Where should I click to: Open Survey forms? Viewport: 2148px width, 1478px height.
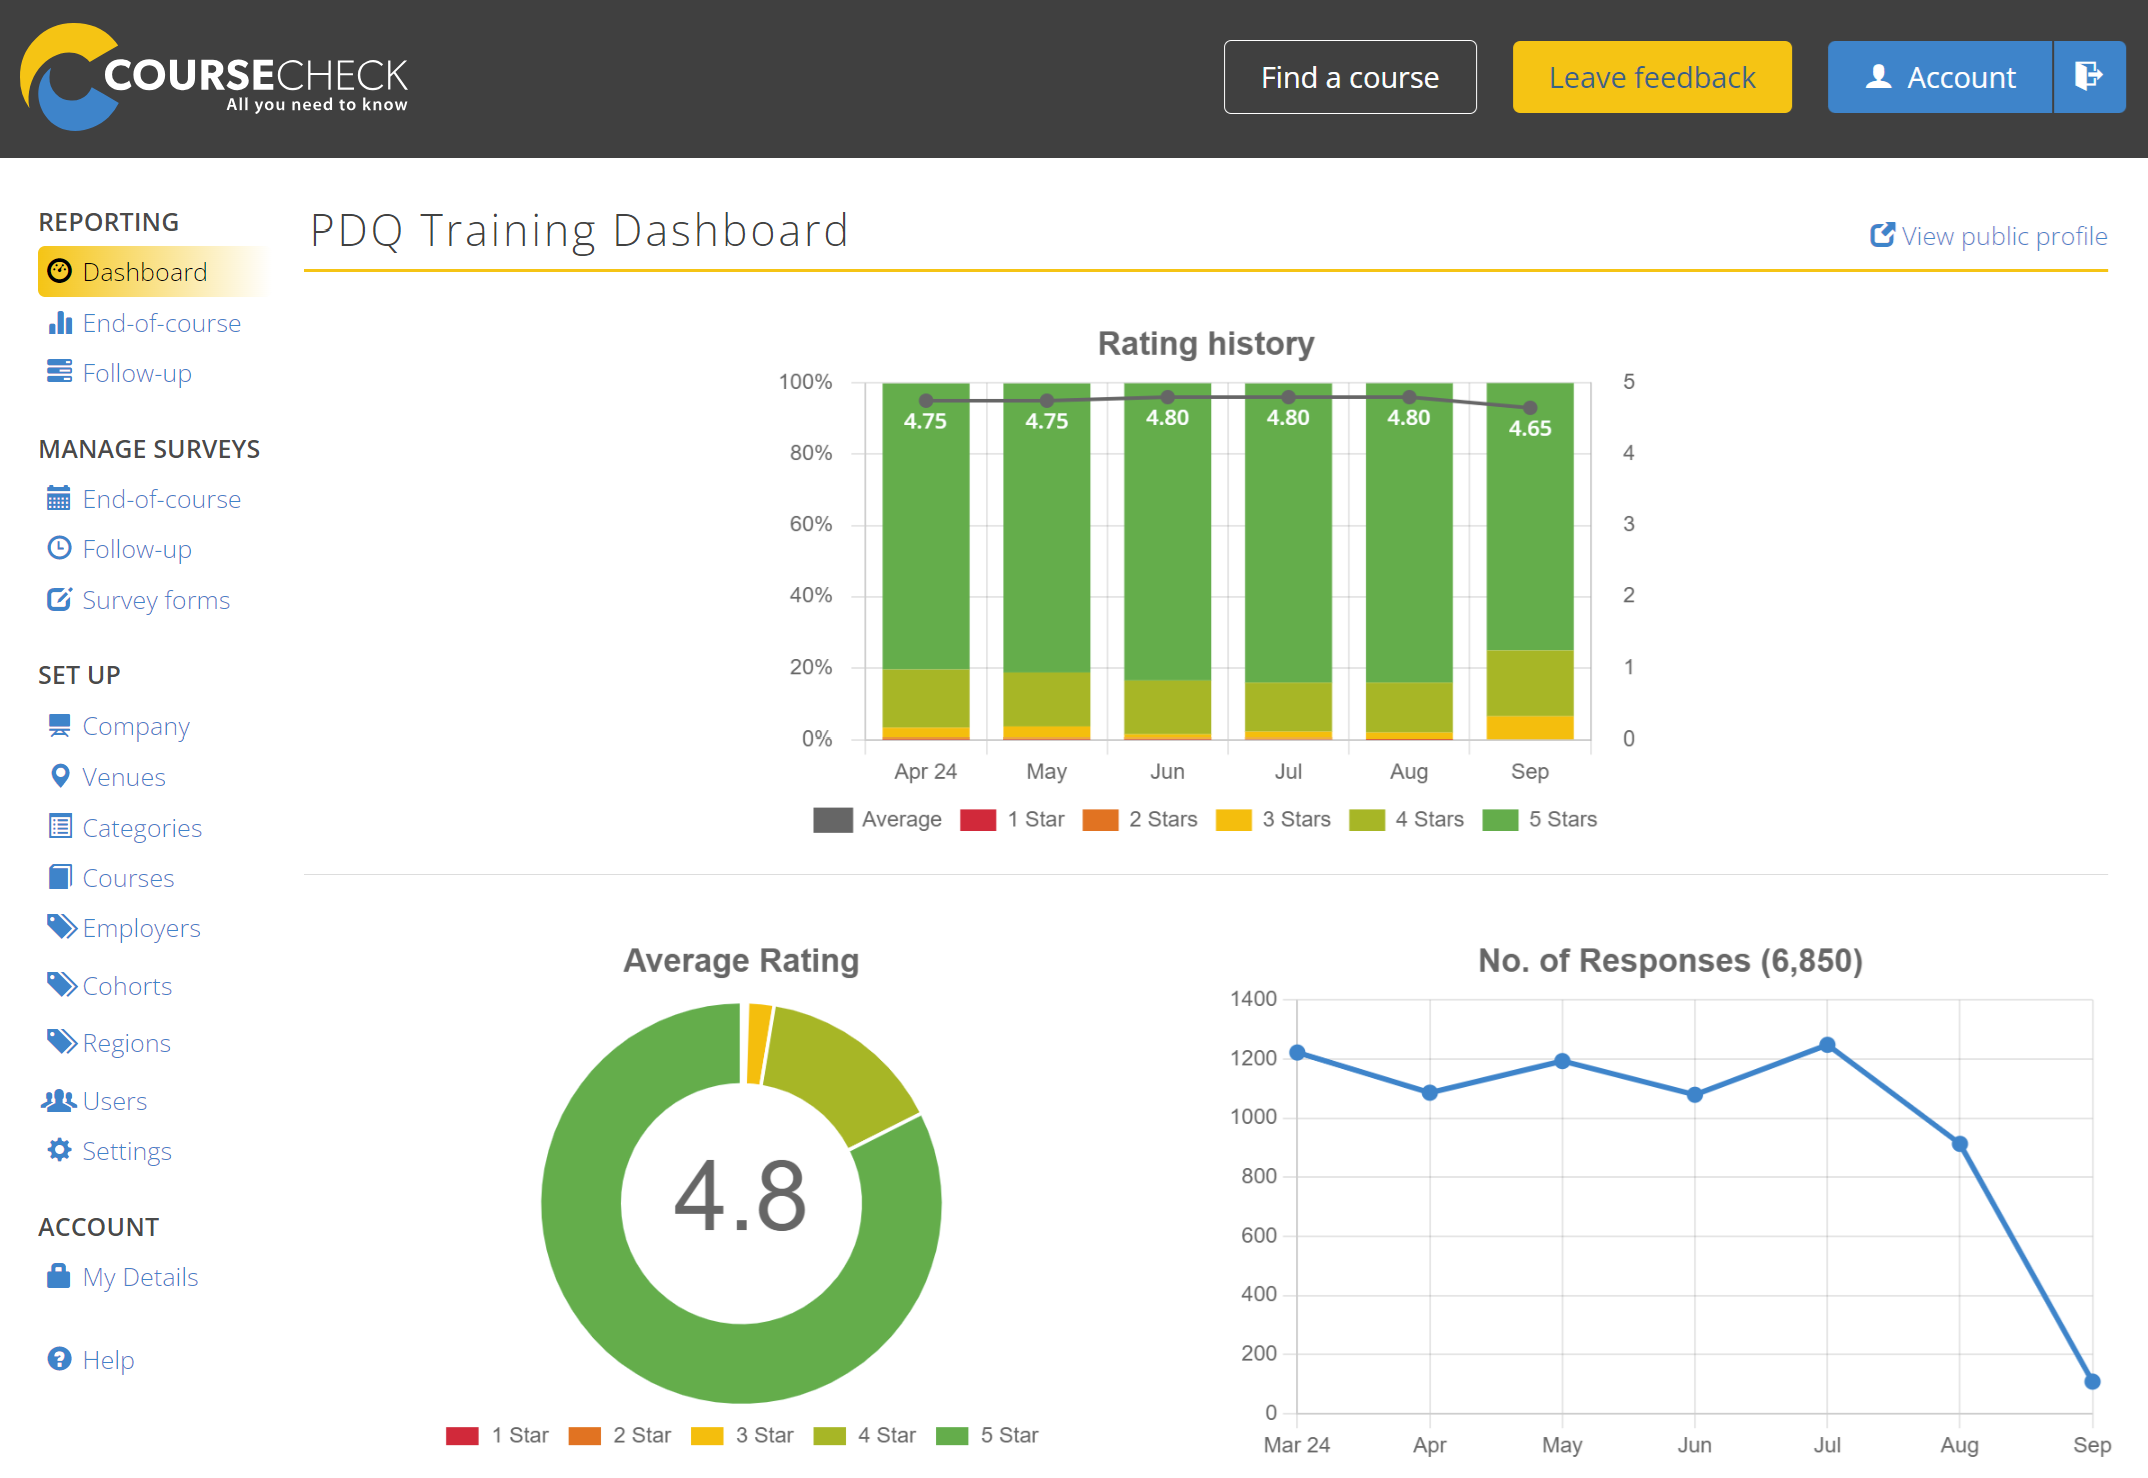(156, 600)
